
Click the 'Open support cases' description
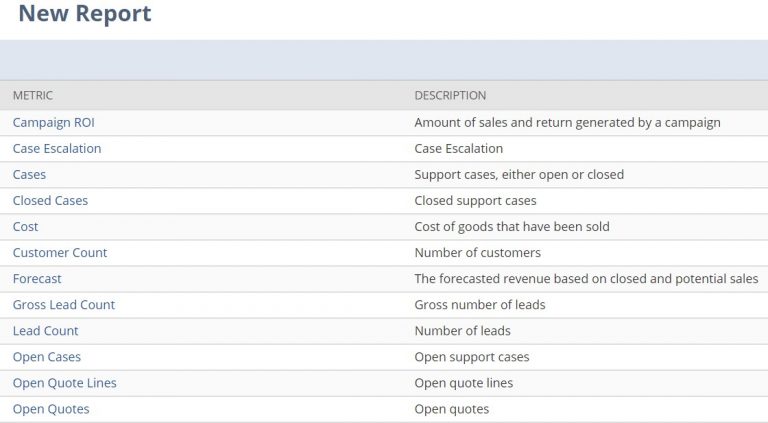(472, 356)
